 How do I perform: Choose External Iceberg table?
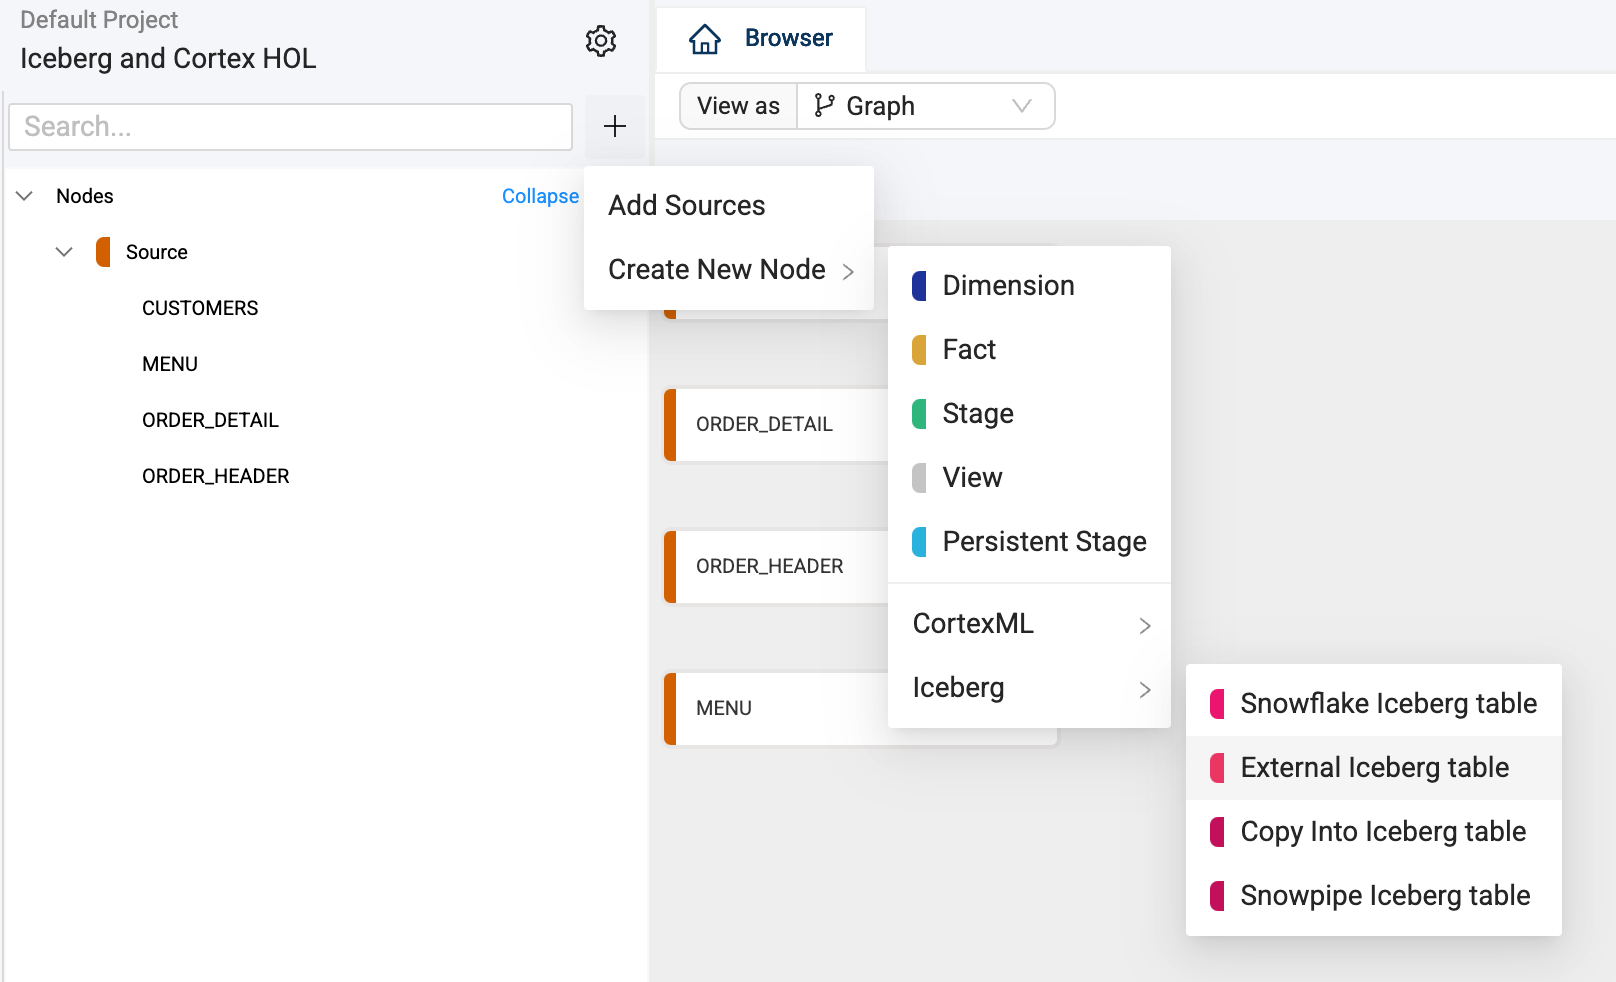click(x=1374, y=768)
